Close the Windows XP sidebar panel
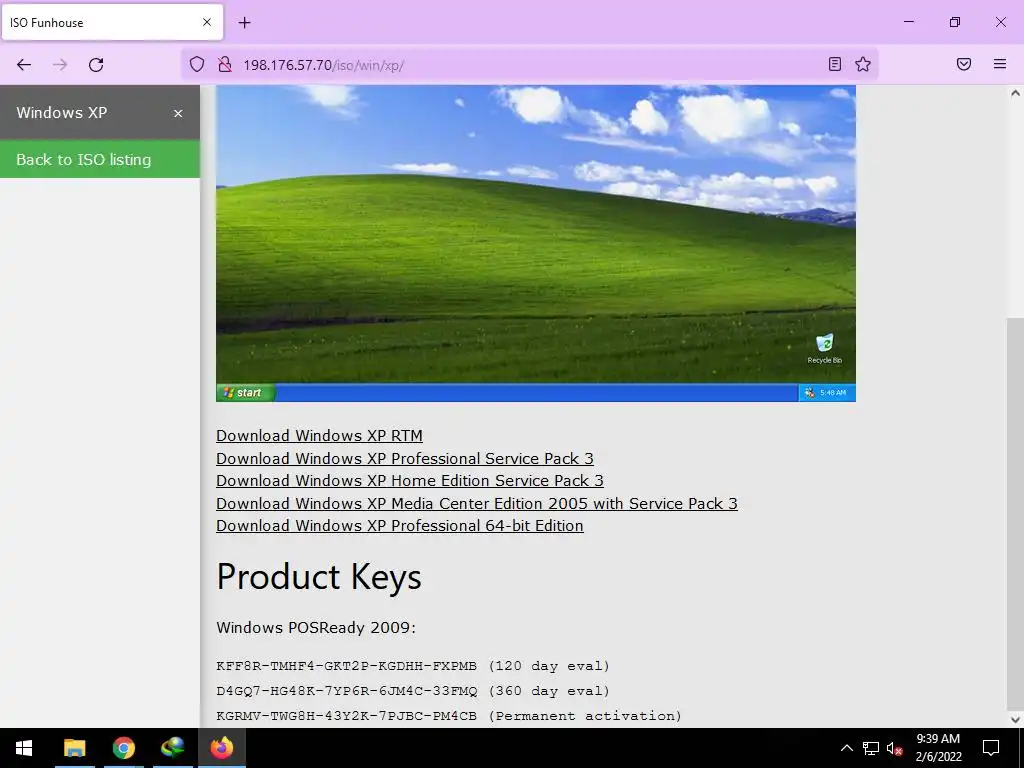Screen dimensions: 1024x768 pos(178,114)
